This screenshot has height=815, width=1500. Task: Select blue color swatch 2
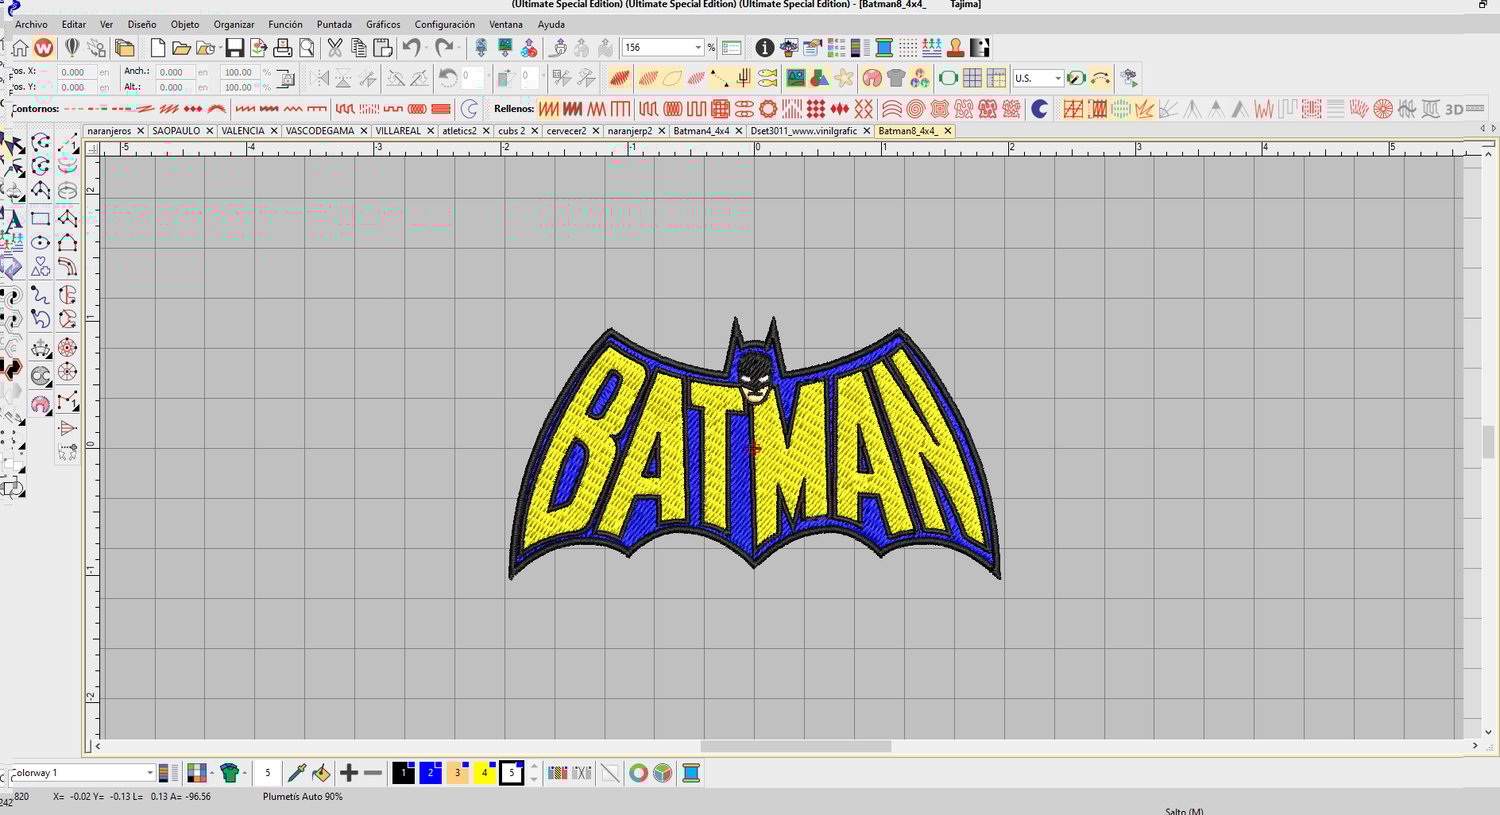click(430, 773)
